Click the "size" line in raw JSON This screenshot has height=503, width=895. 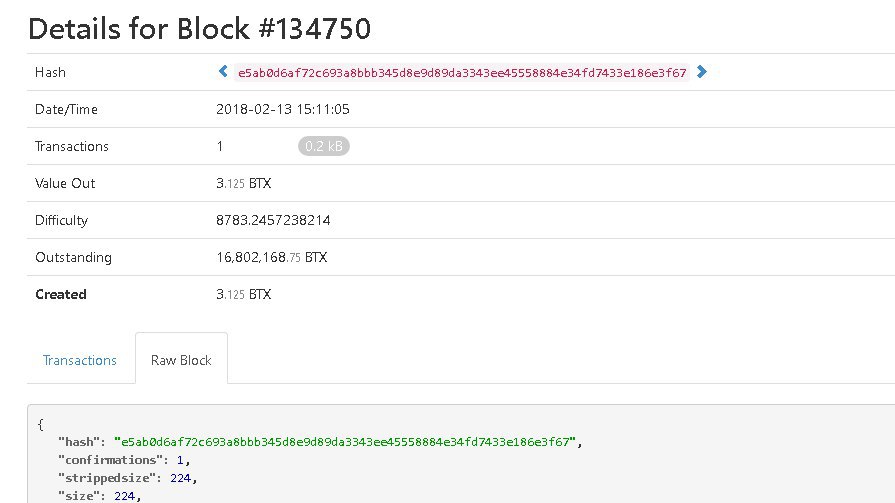click(101, 495)
